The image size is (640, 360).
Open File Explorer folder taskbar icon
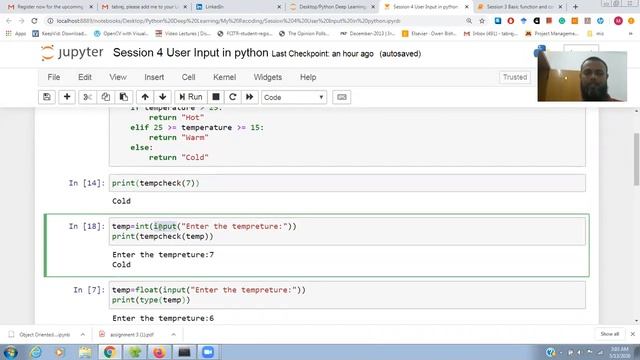coord(85,352)
